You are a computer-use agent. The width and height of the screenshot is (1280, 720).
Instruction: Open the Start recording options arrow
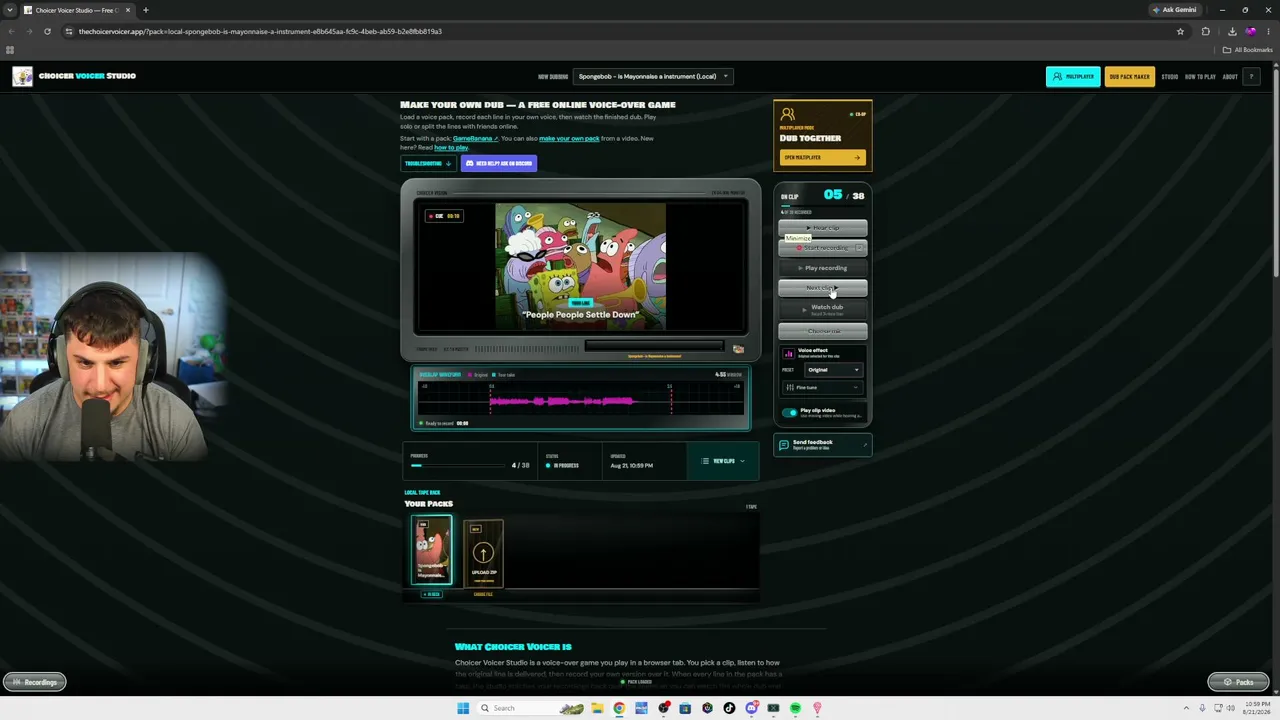click(859, 248)
